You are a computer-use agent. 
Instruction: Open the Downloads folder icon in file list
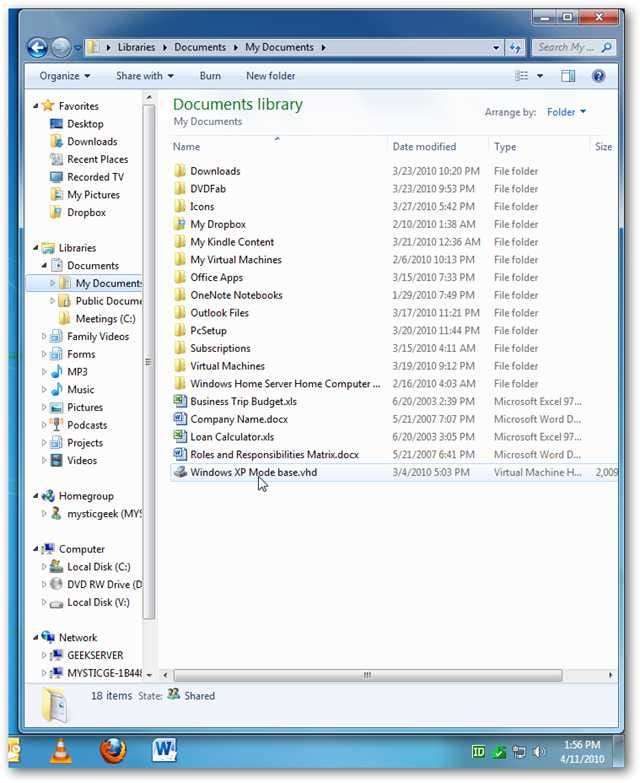(x=180, y=171)
